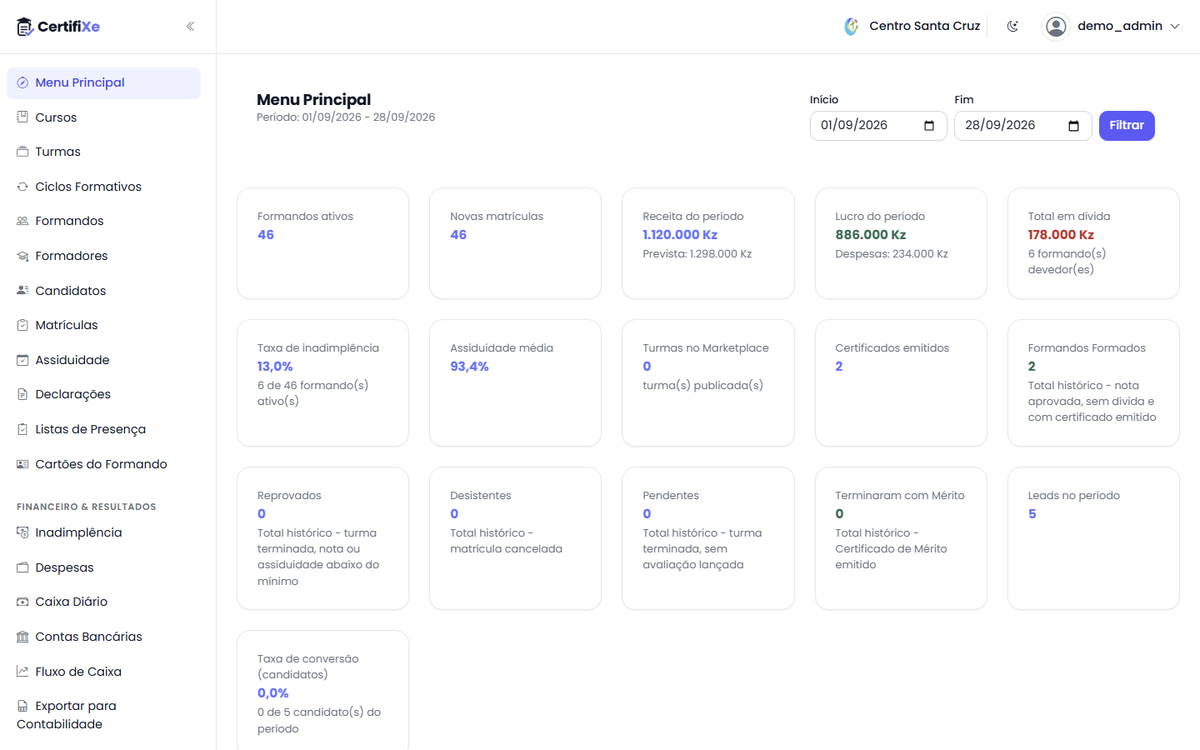The width and height of the screenshot is (1200, 750).
Task: Click the demo_admin avatar icon
Action: pos(1056,27)
